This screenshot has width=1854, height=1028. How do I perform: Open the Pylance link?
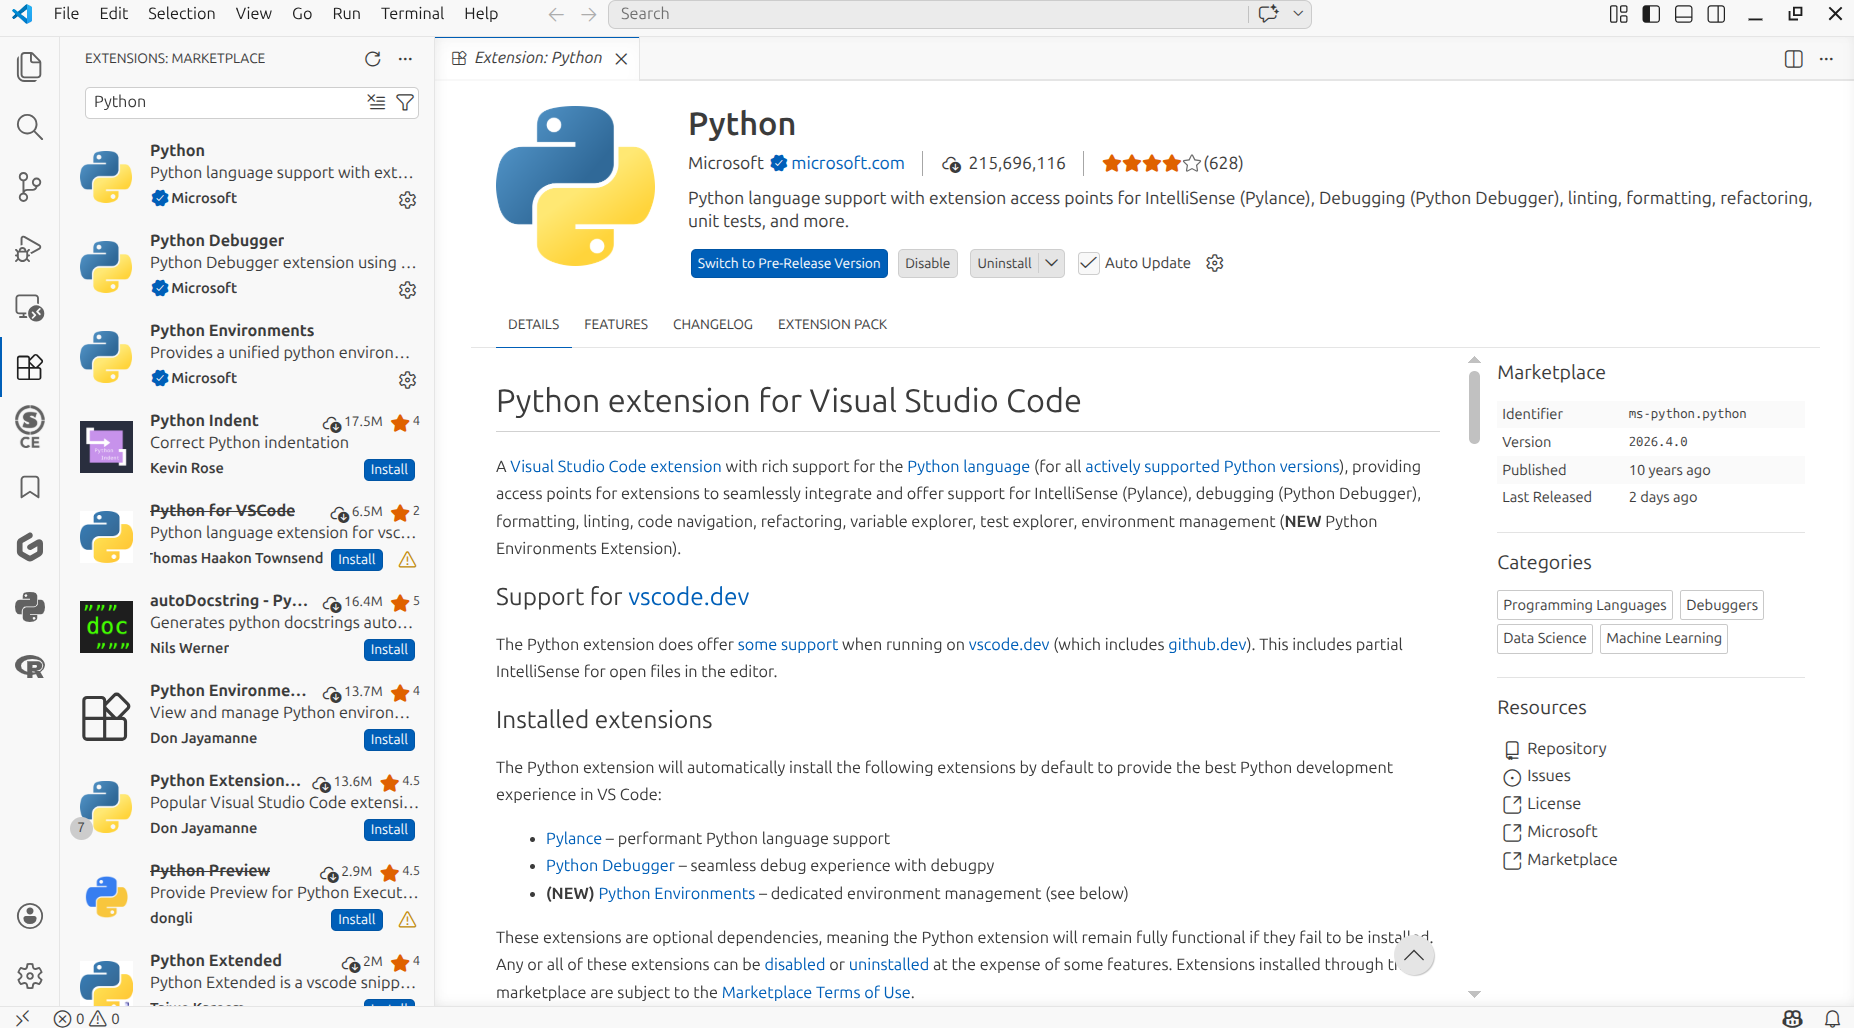574,838
